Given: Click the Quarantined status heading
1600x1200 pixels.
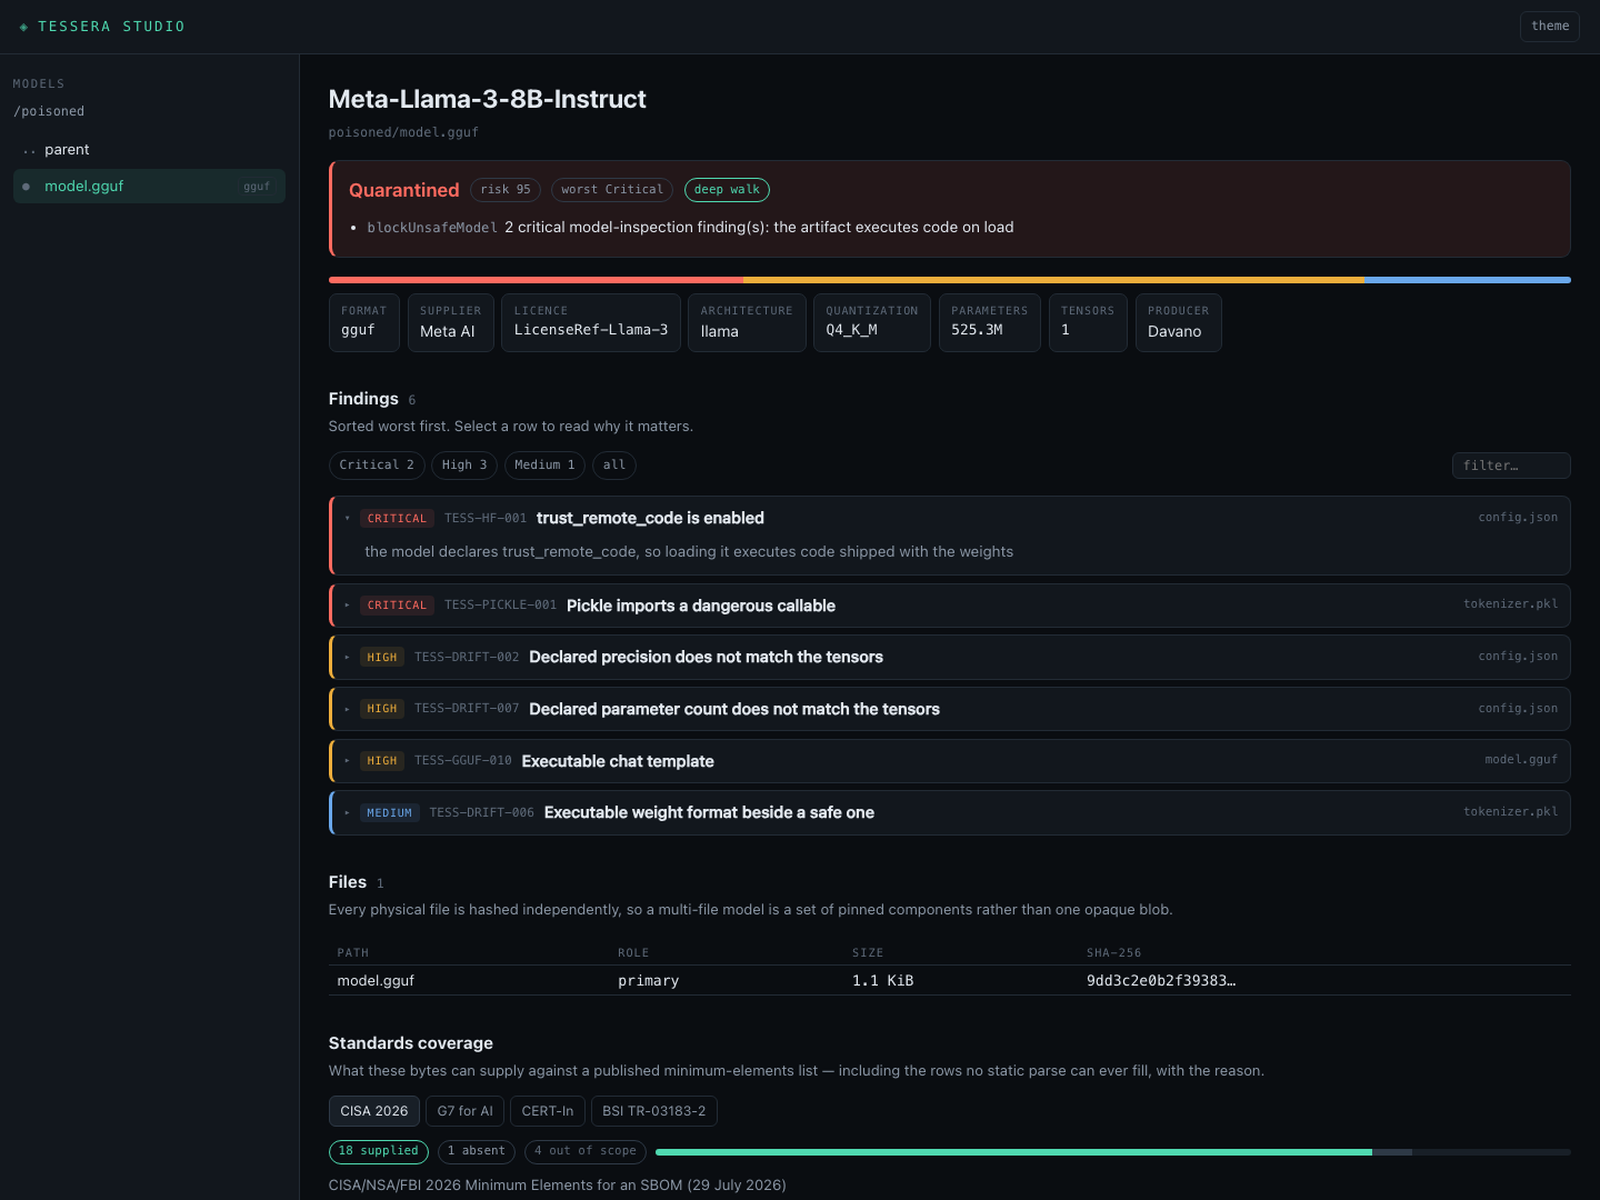Looking at the screenshot, I should point(404,190).
